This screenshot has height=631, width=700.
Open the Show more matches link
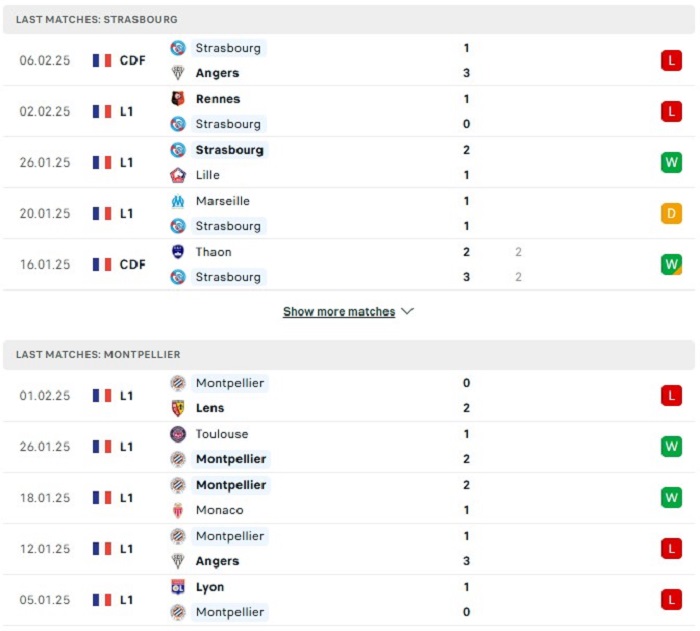(x=339, y=311)
